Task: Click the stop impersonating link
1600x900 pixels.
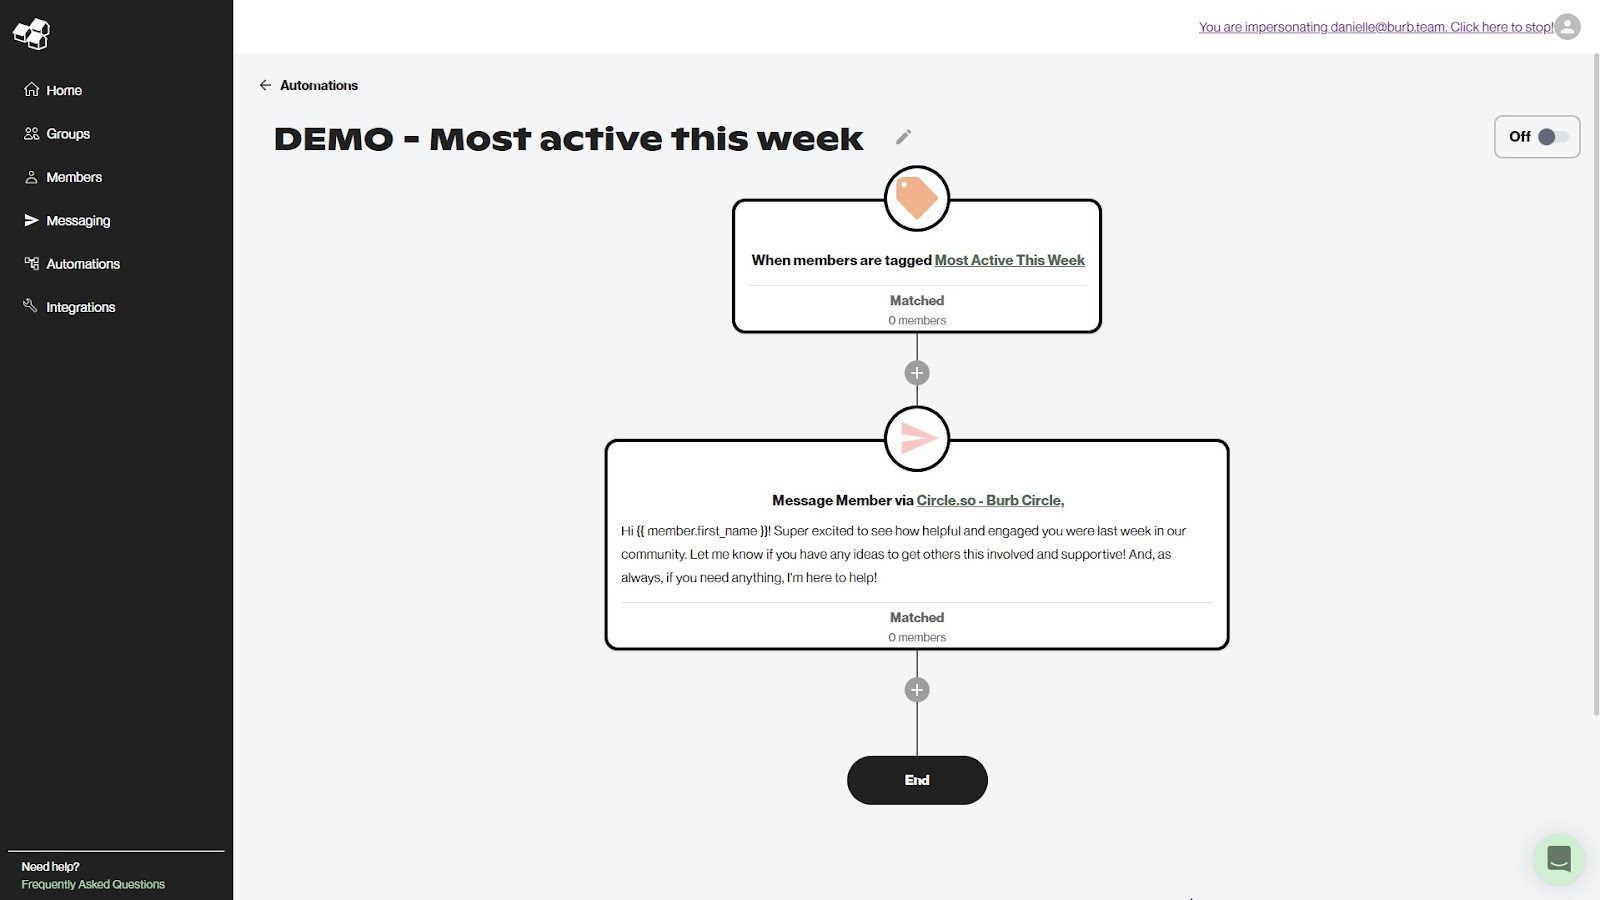Action: coord(1375,27)
